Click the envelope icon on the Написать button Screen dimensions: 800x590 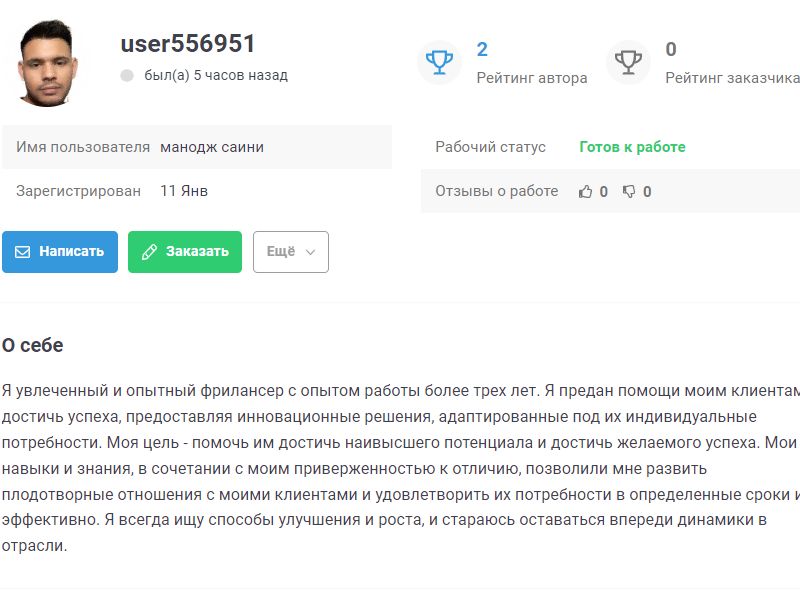23,252
